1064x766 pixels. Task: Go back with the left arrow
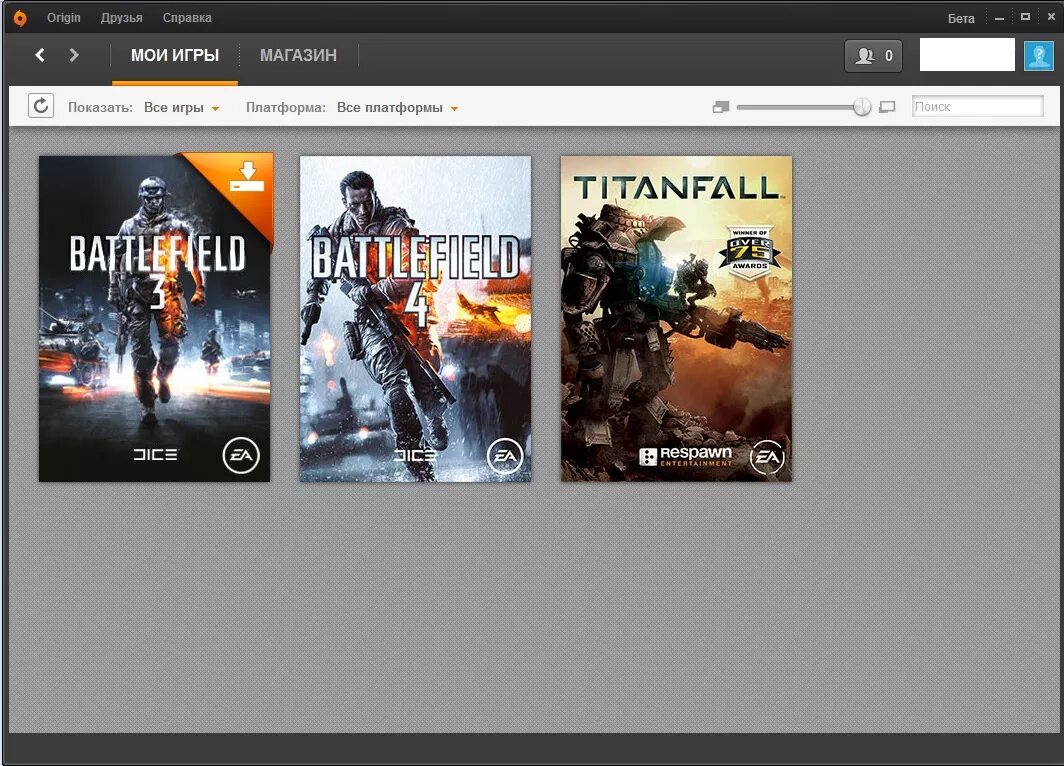tap(40, 55)
